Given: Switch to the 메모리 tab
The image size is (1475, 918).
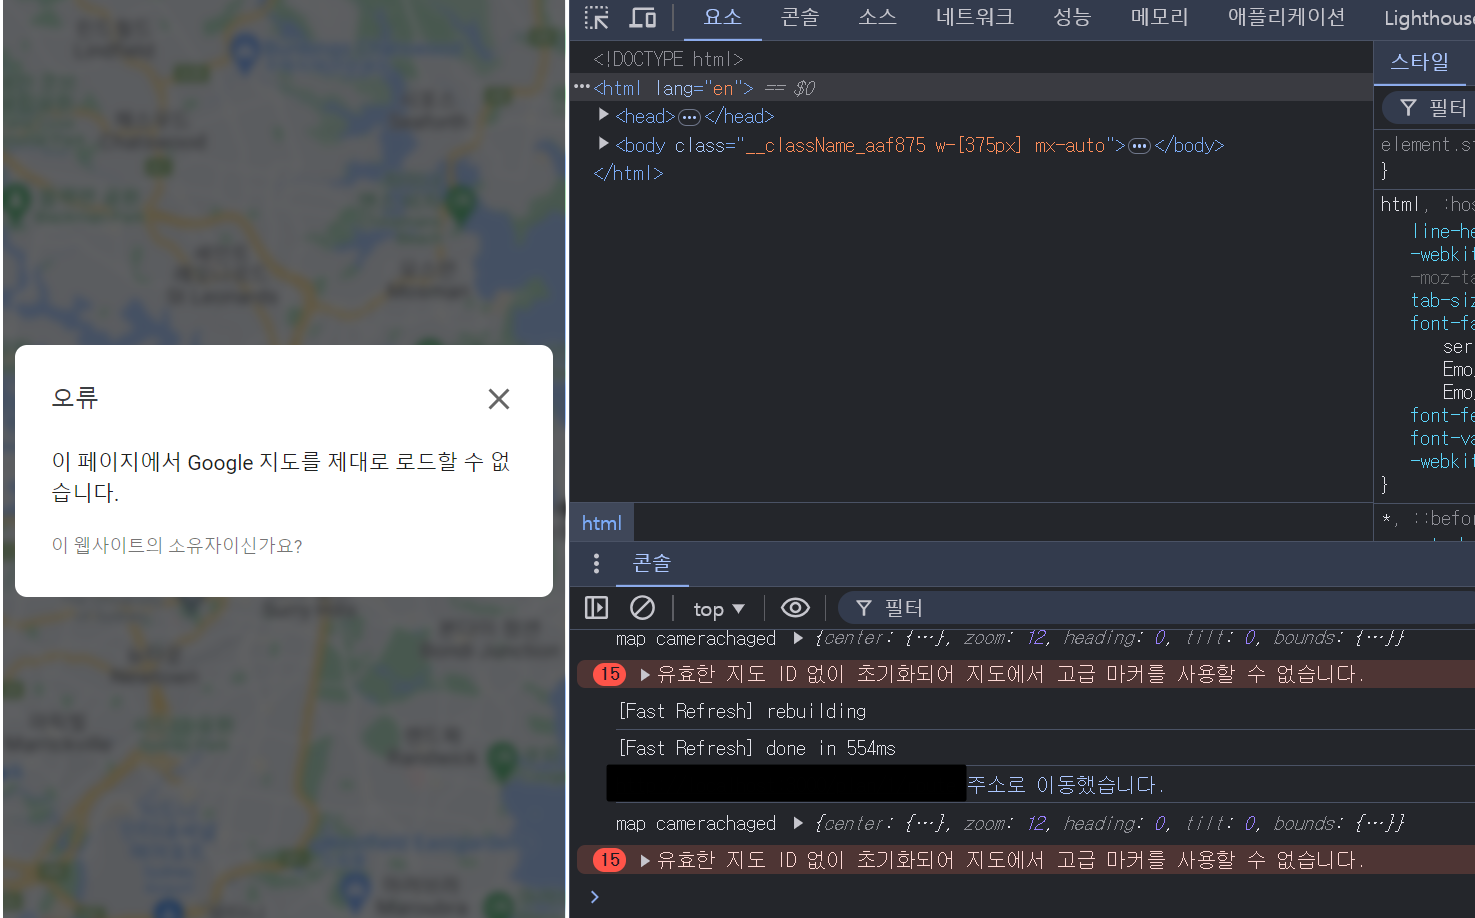Looking at the screenshot, I should (1159, 18).
